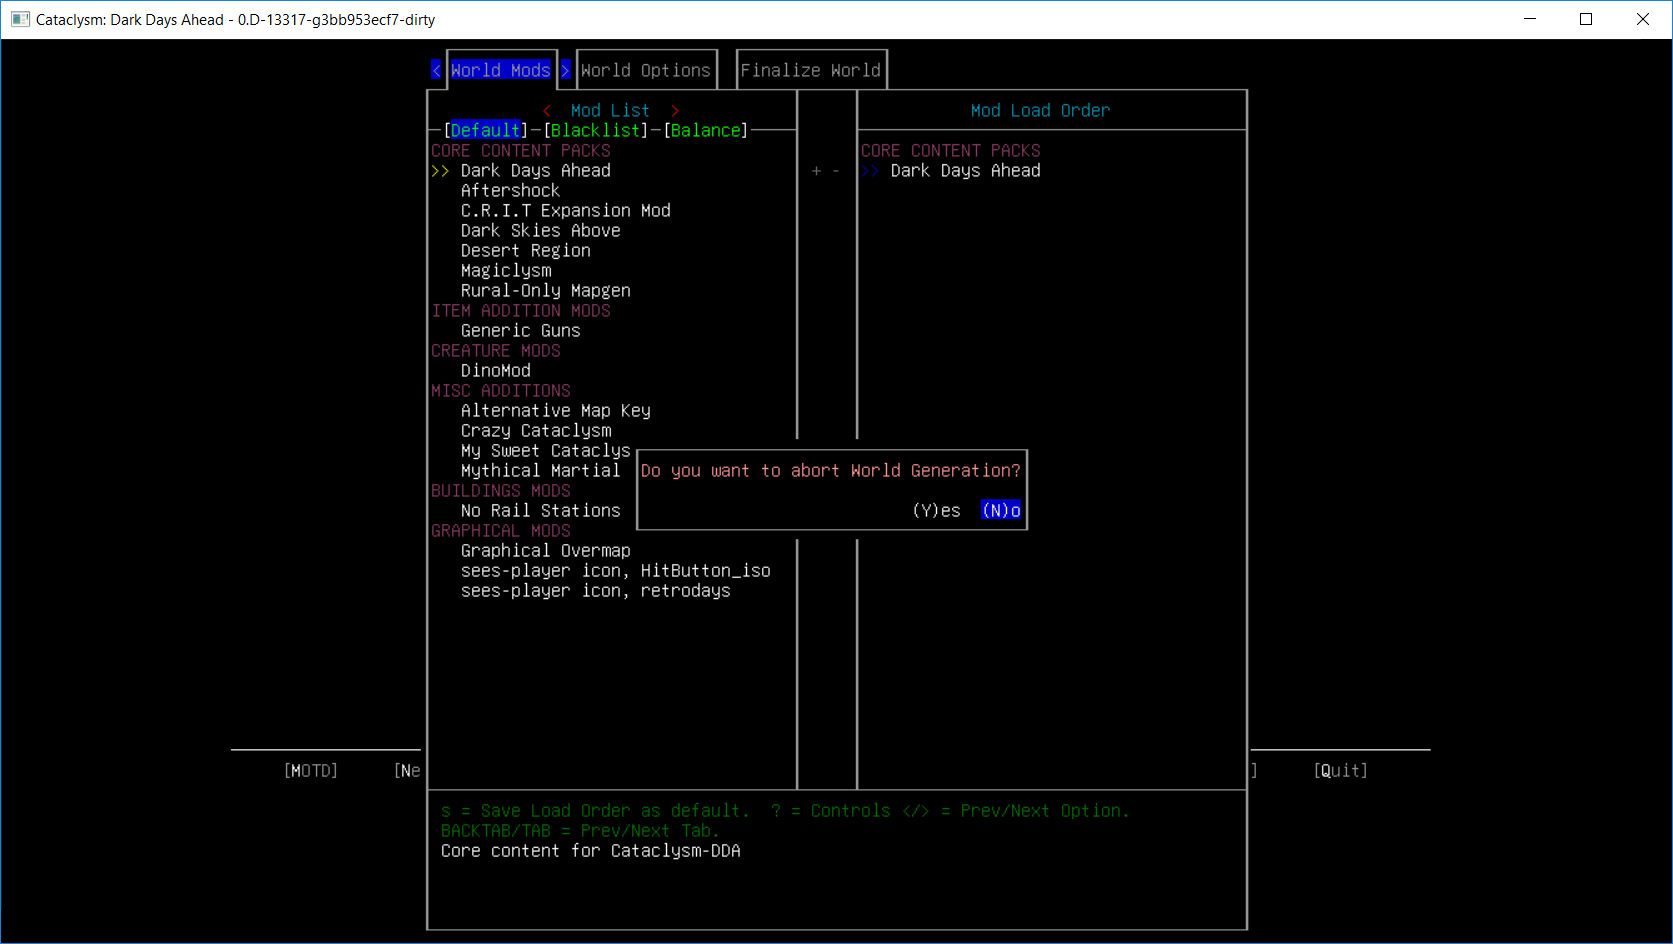Open the Finalize World tab
The image size is (1673, 944).
click(x=810, y=70)
